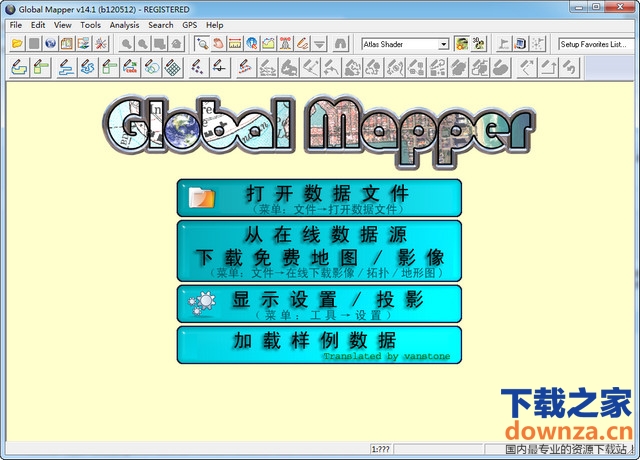The width and height of the screenshot is (640, 460).
Task: Click the create line feature pencil icon
Action: pyautogui.click(x=66, y=67)
